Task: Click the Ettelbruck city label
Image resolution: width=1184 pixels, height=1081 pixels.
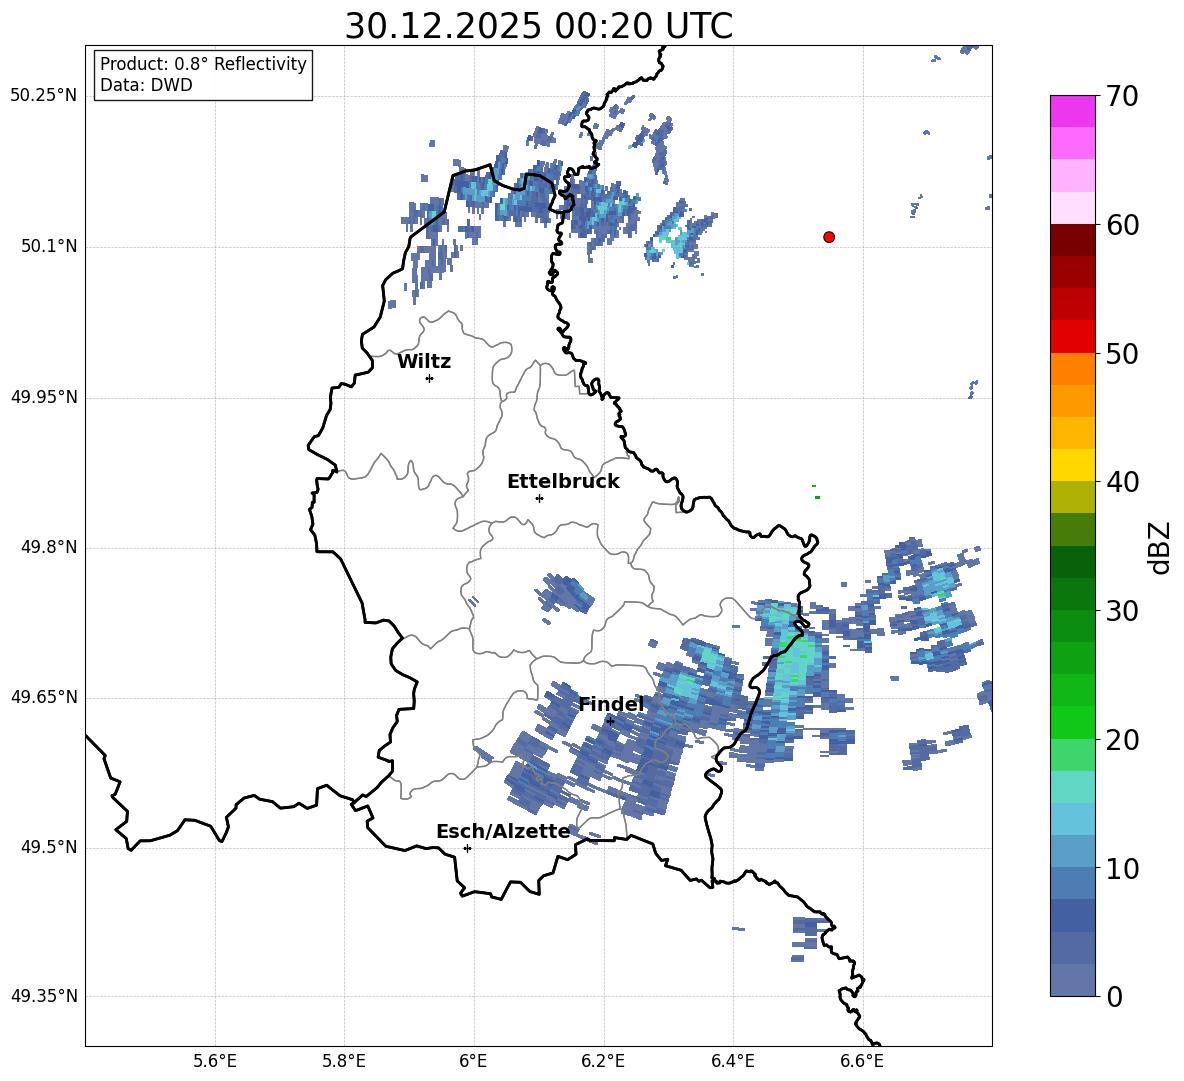Action: coord(563,482)
